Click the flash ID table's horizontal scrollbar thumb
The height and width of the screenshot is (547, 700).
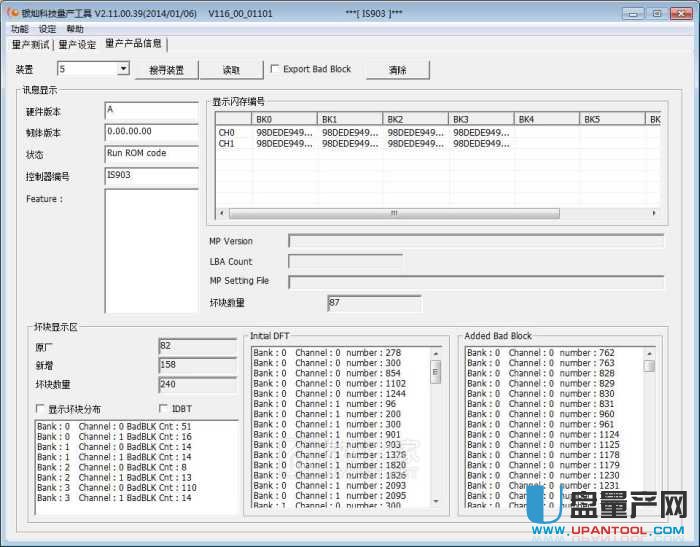click(x=393, y=213)
